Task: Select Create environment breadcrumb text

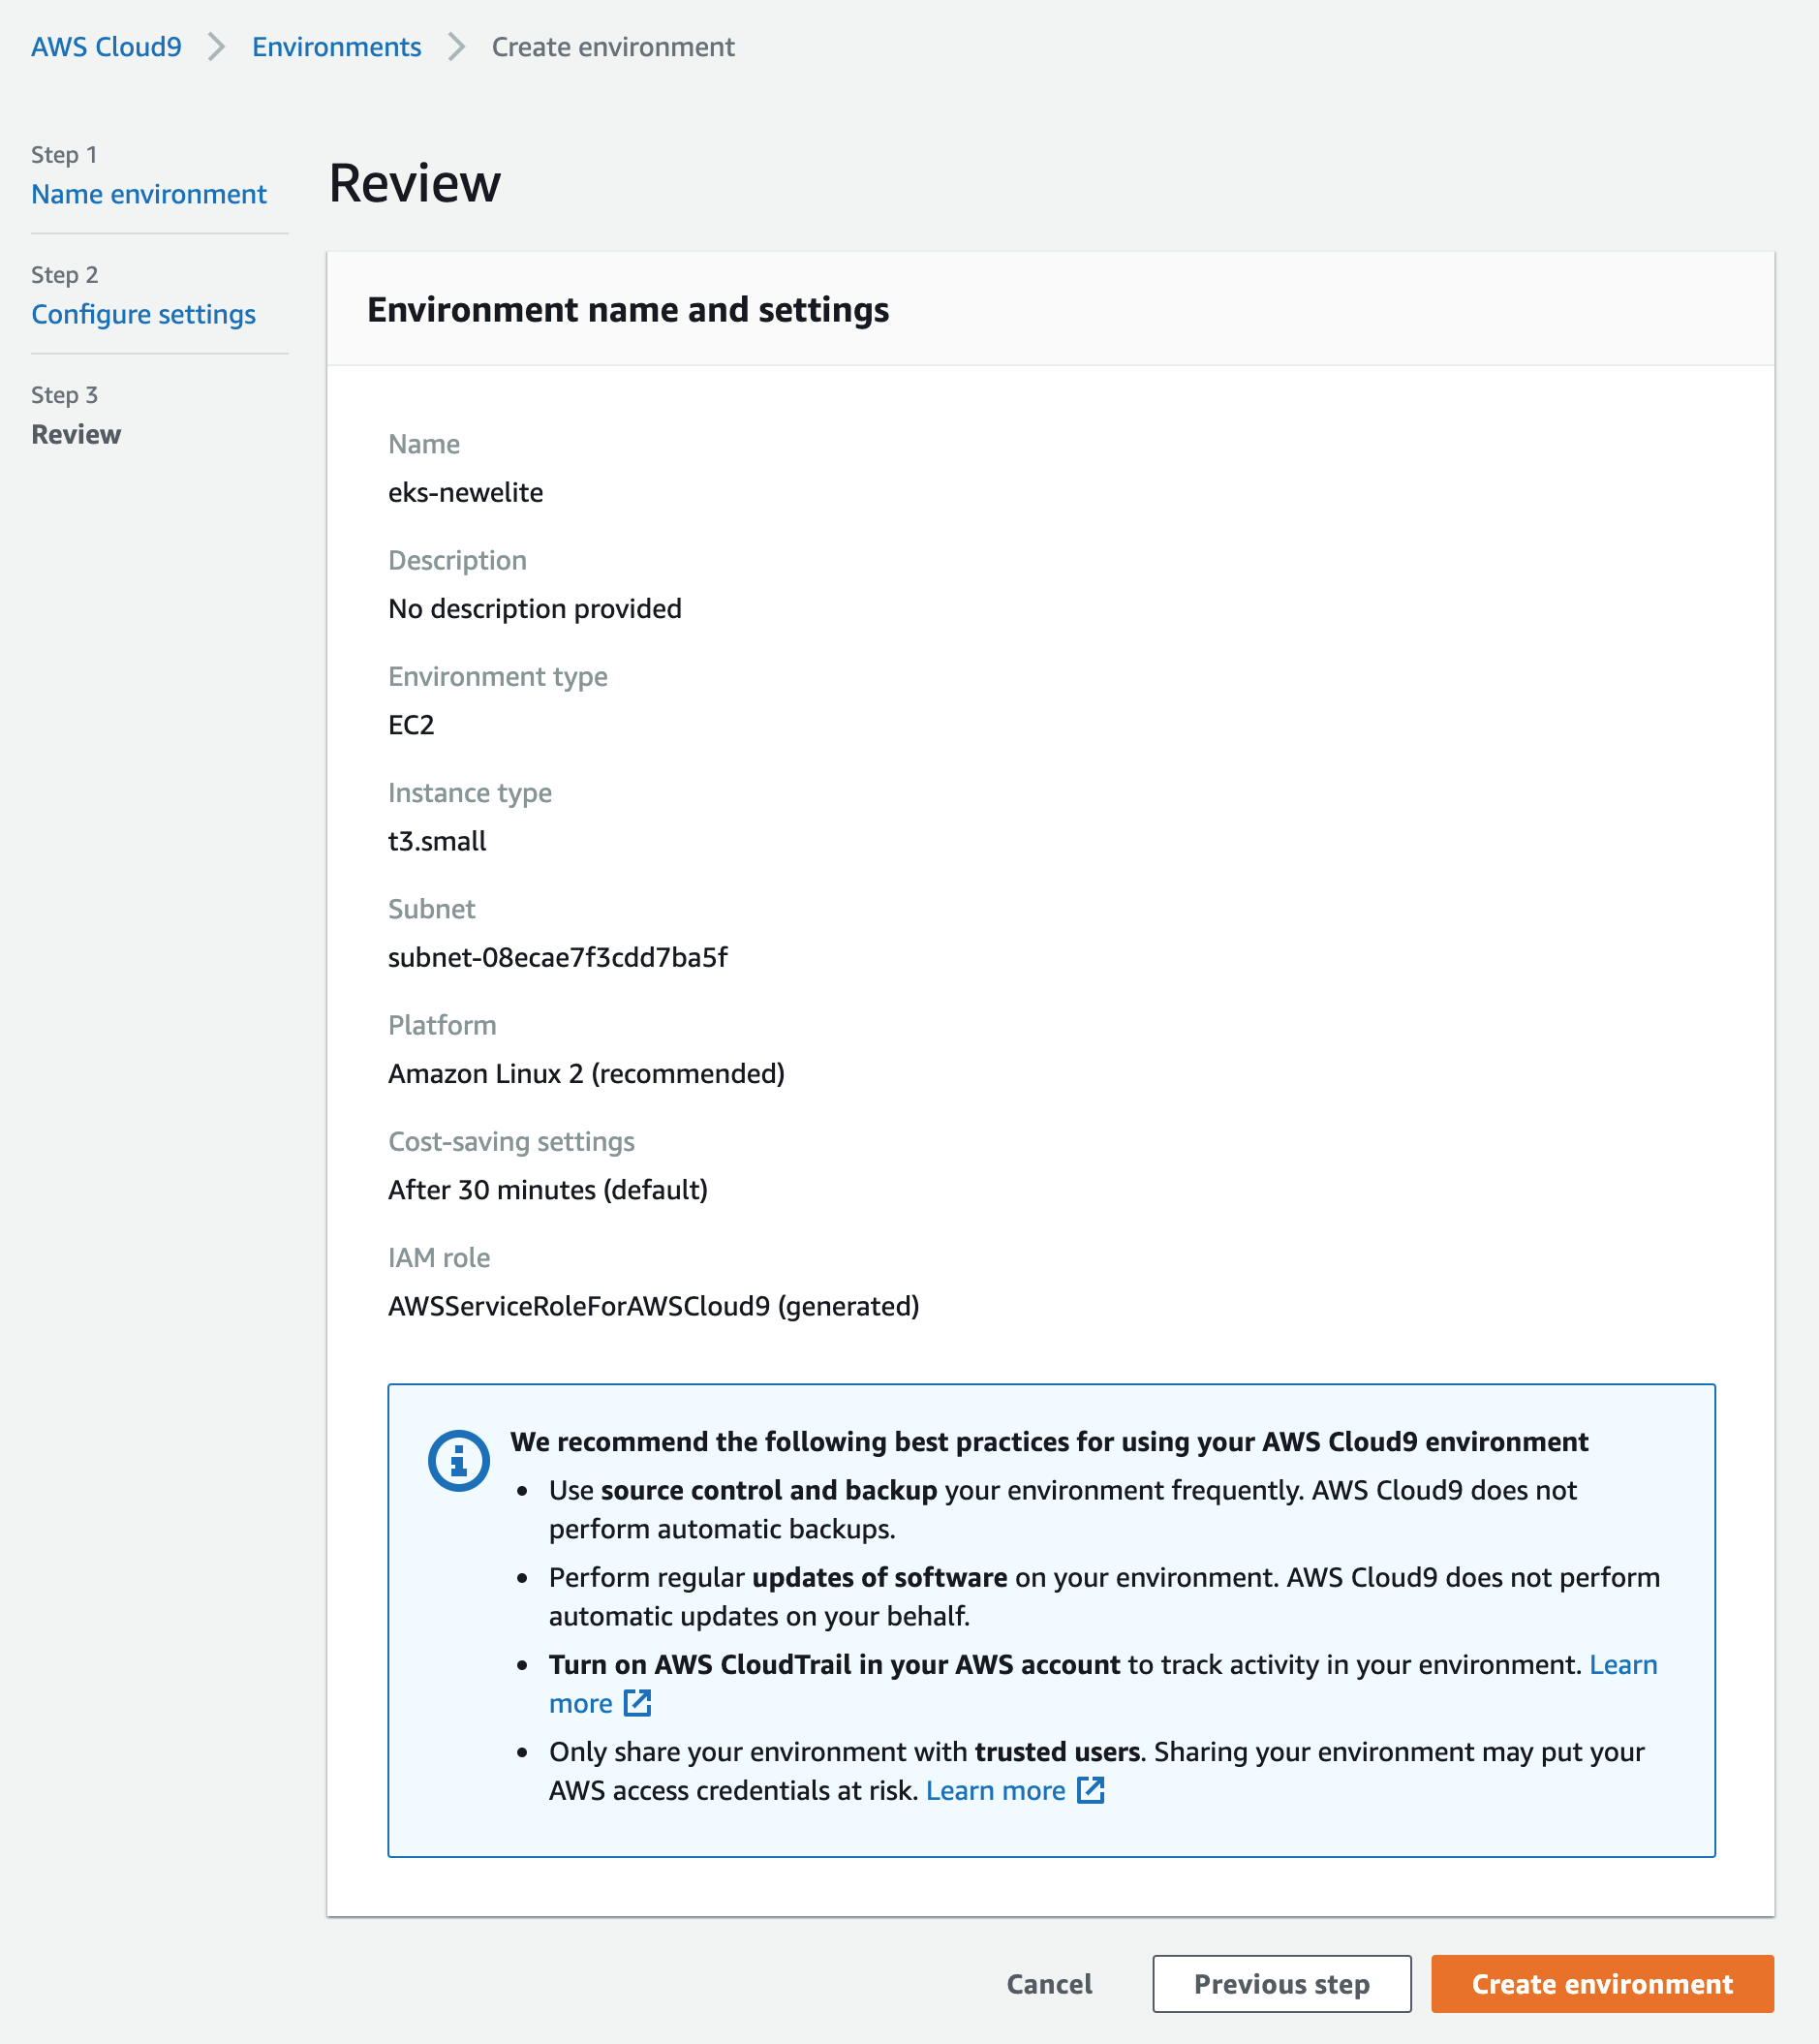Action: 613,47
